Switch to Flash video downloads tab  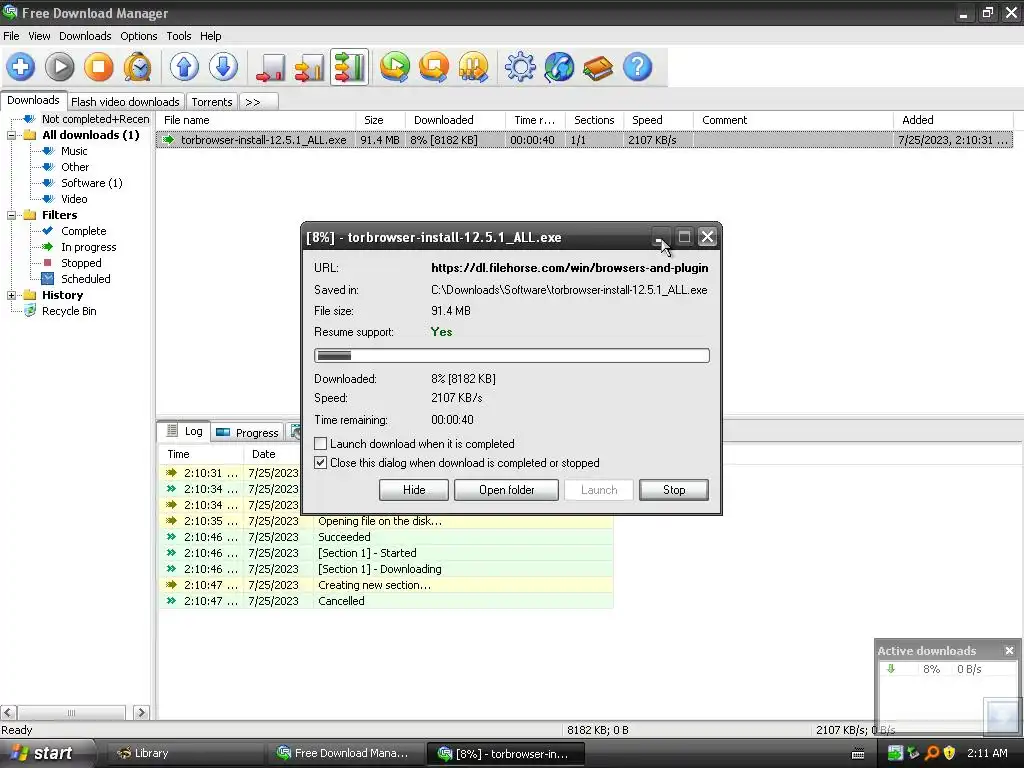point(125,102)
